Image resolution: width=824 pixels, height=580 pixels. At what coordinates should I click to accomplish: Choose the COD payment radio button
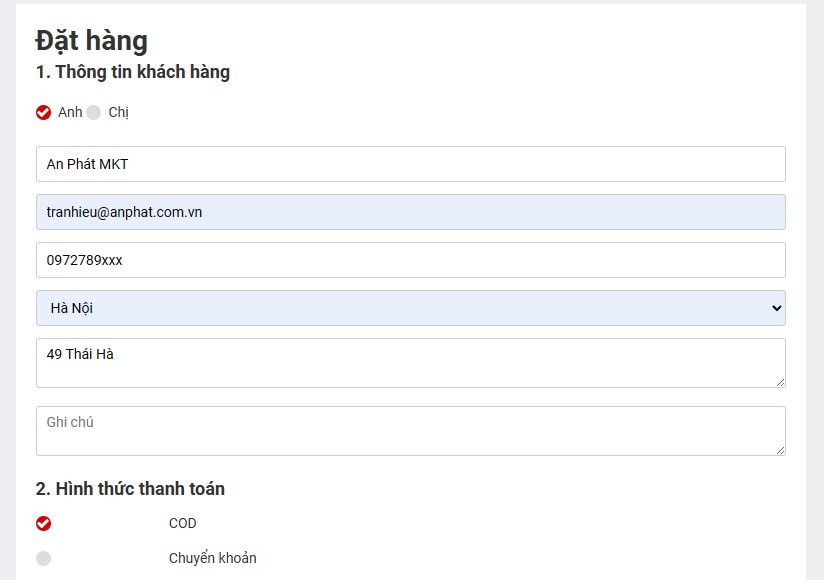(44, 524)
